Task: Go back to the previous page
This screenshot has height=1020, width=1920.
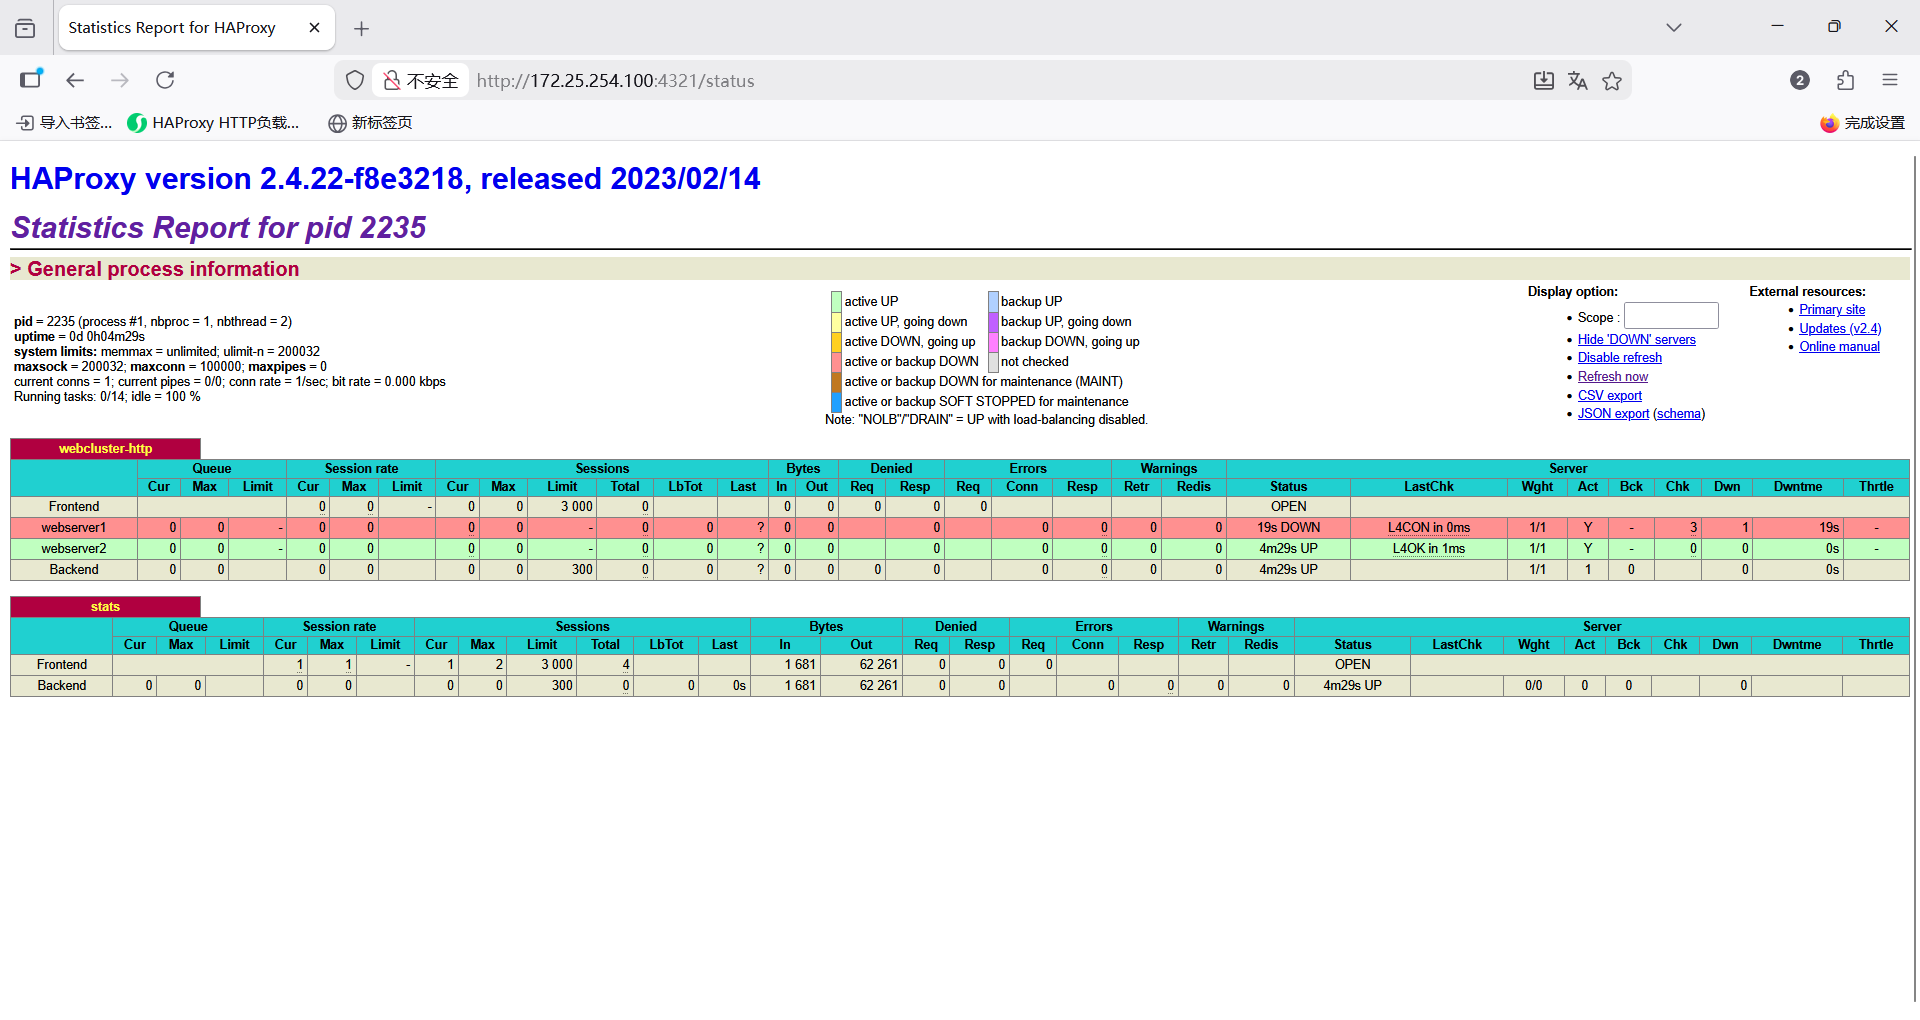Action: click(75, 80)
